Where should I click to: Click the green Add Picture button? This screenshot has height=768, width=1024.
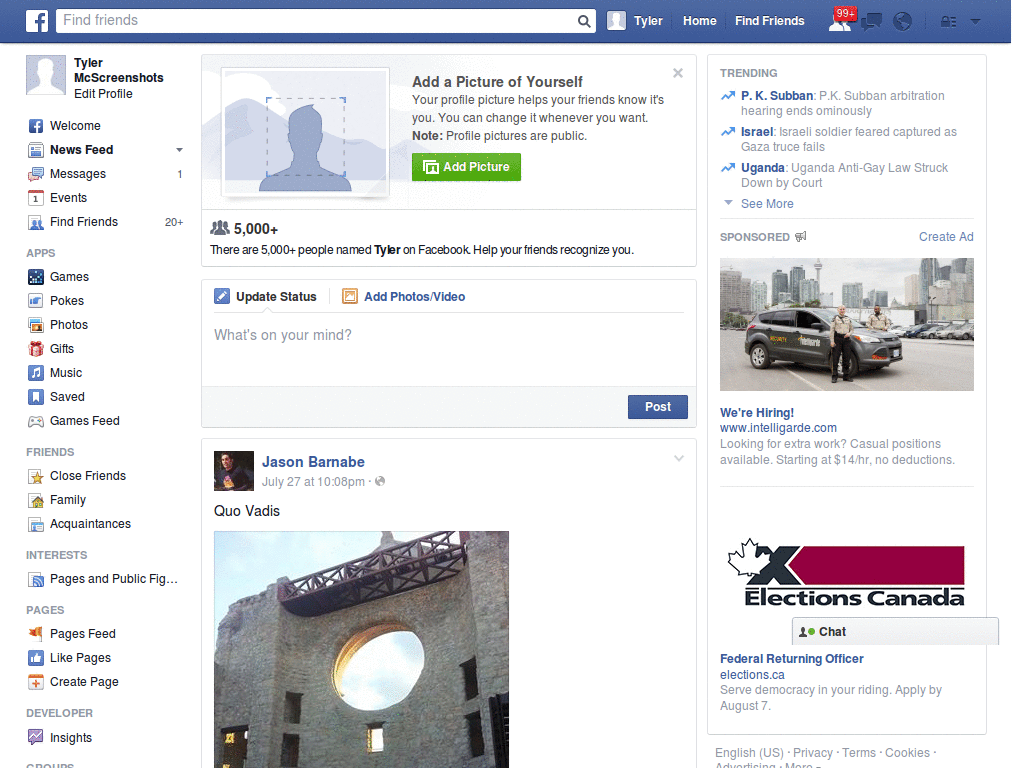point(466,167)
